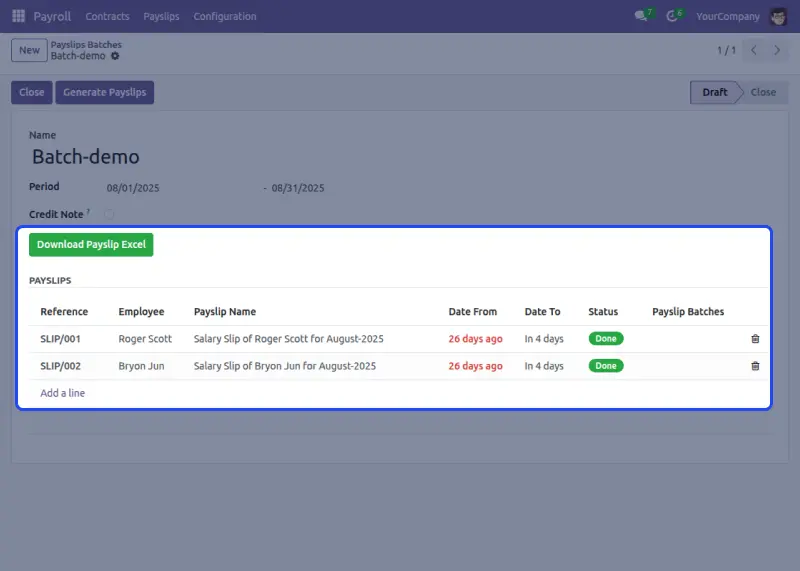The image size is (800, 571).
Task: Click the 1 / 1 pager counter
Action: click(x=726, y=50)
